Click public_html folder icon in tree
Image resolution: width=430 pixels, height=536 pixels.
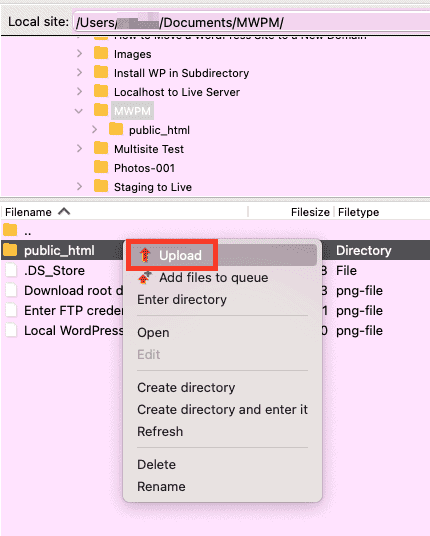116,129
